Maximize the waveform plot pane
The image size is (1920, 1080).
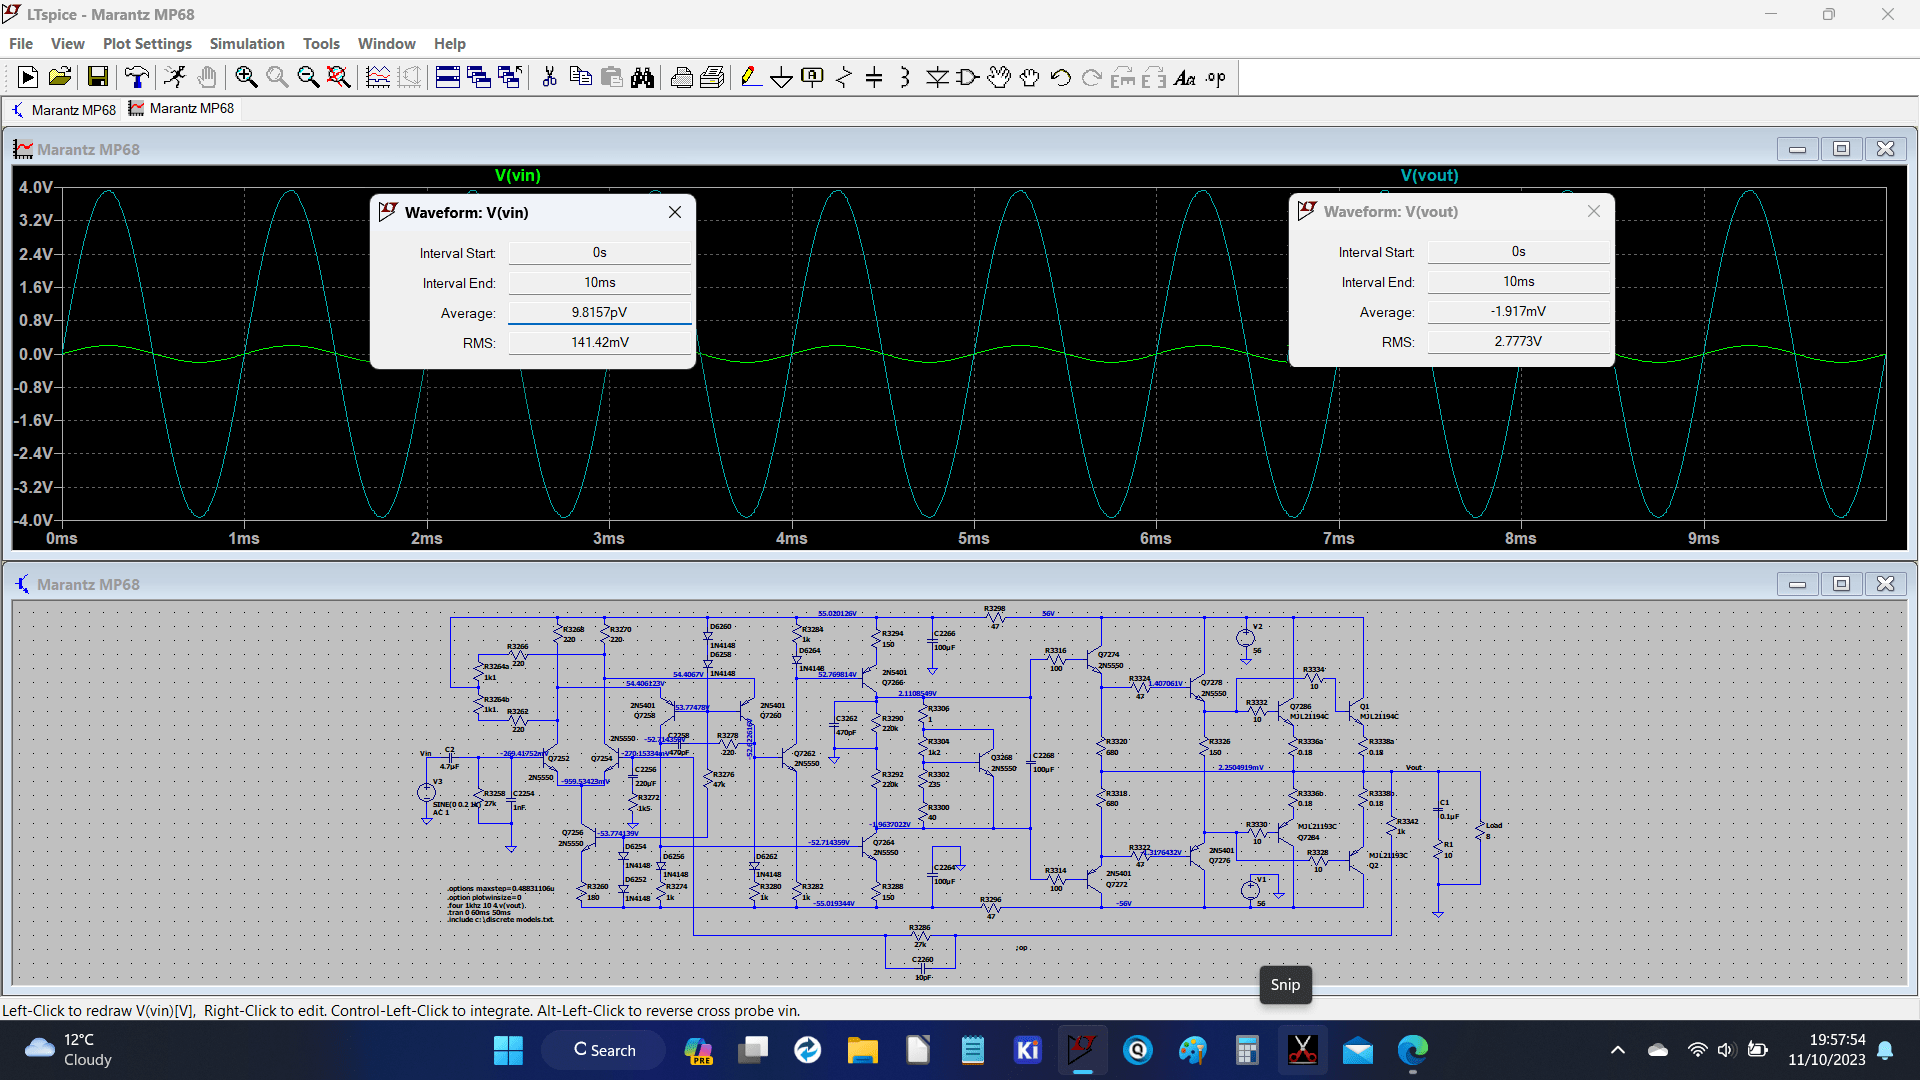1841,149
